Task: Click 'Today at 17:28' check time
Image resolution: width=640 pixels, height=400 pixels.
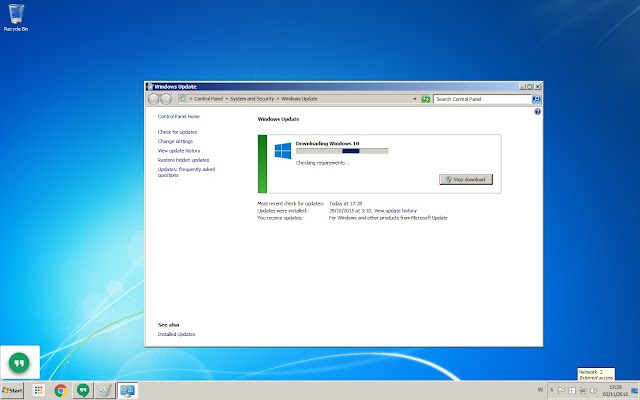Action: (345, 203)
